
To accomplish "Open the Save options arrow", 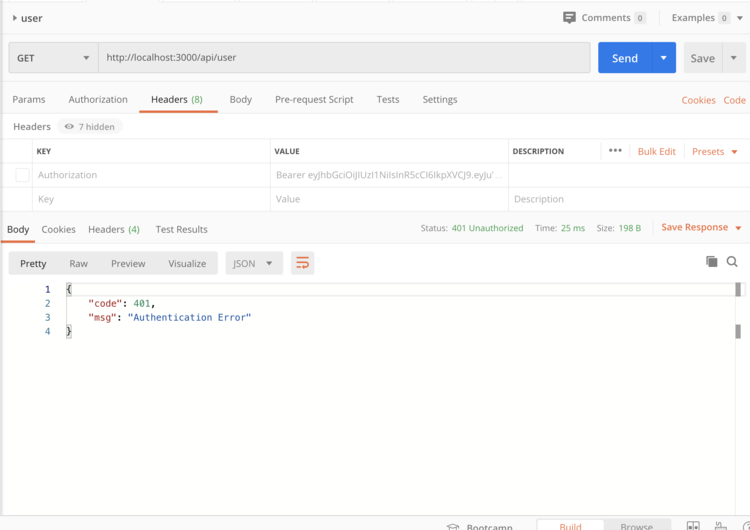I will click(734, 58).
